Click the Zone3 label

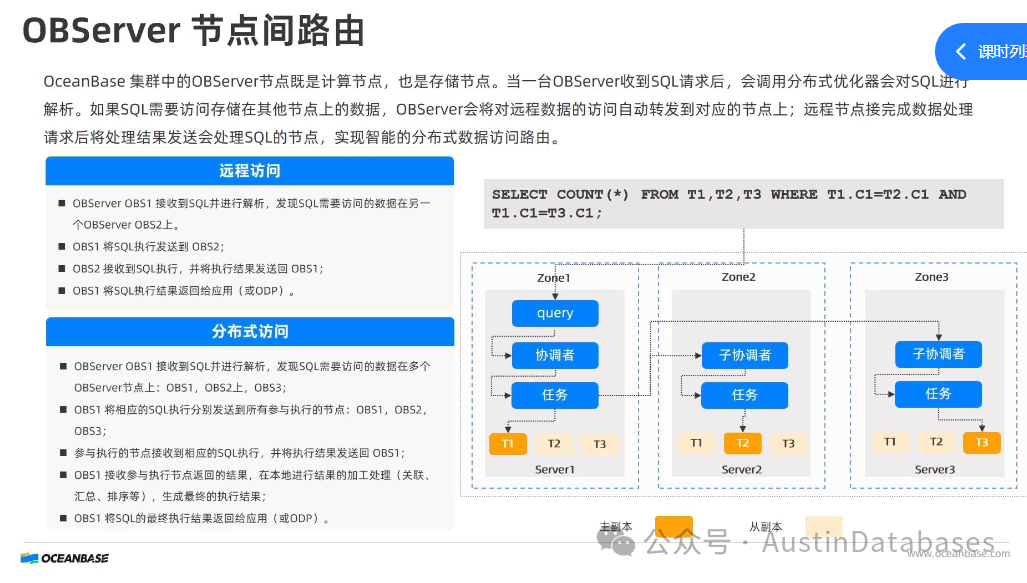931,277
